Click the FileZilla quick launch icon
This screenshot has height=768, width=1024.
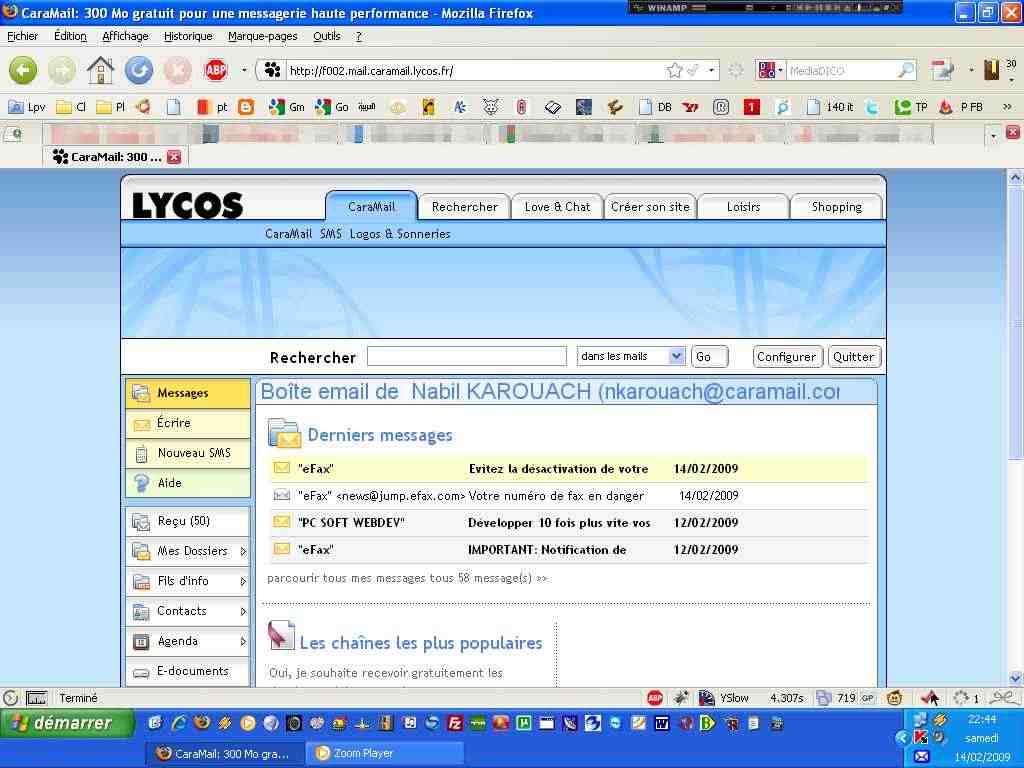[x=455, y=723]
